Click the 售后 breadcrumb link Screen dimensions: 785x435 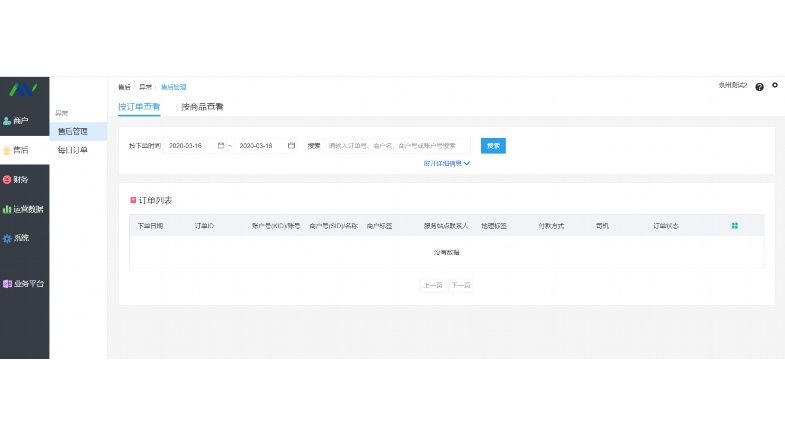pos(124,87)
